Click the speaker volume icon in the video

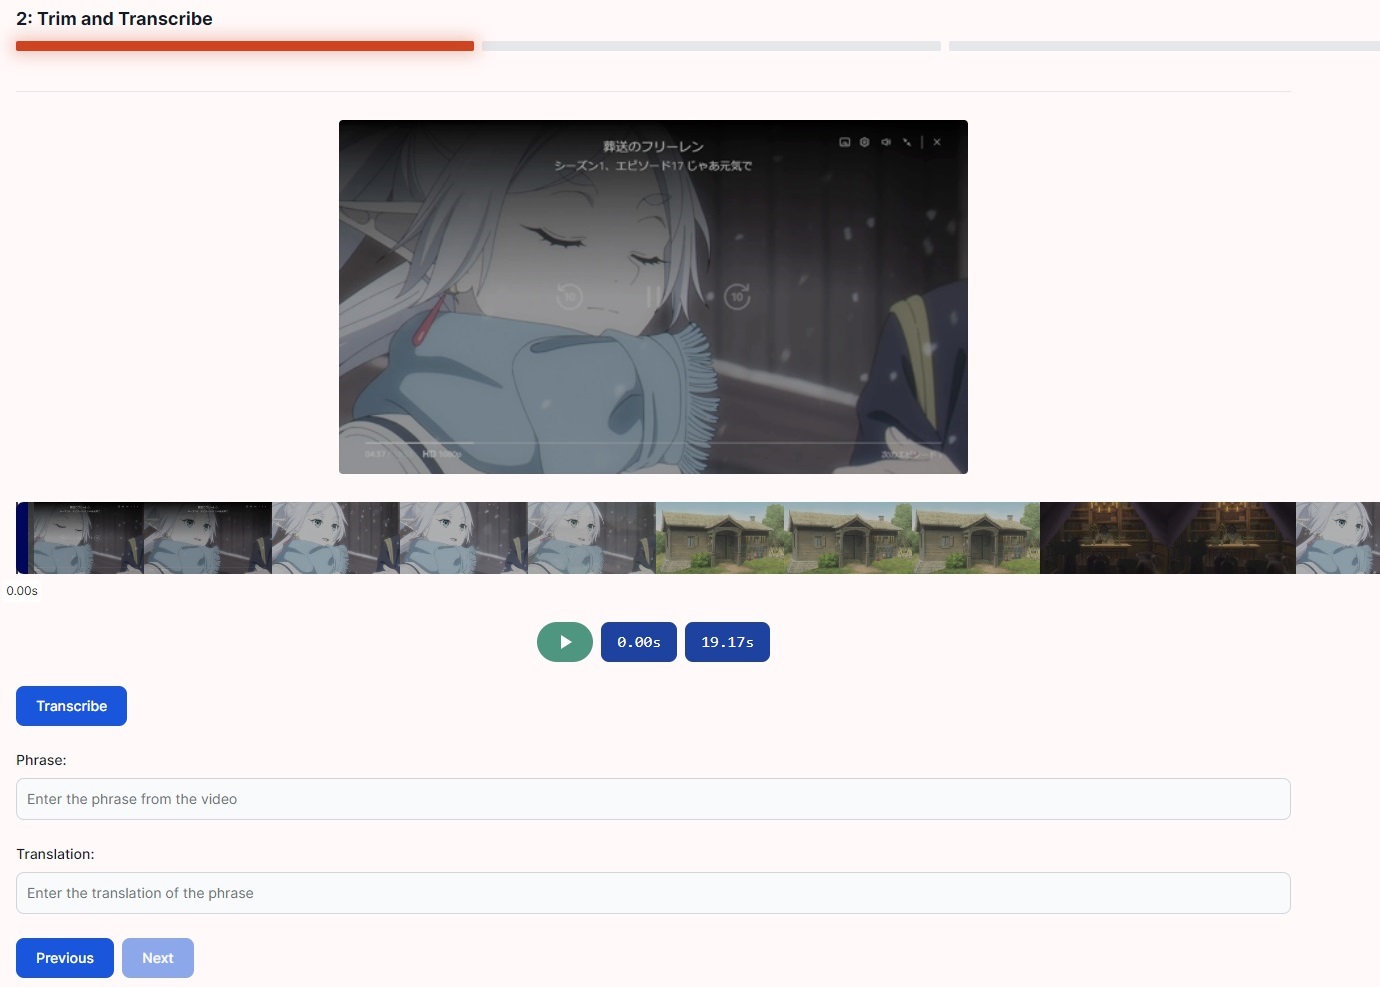886,142
